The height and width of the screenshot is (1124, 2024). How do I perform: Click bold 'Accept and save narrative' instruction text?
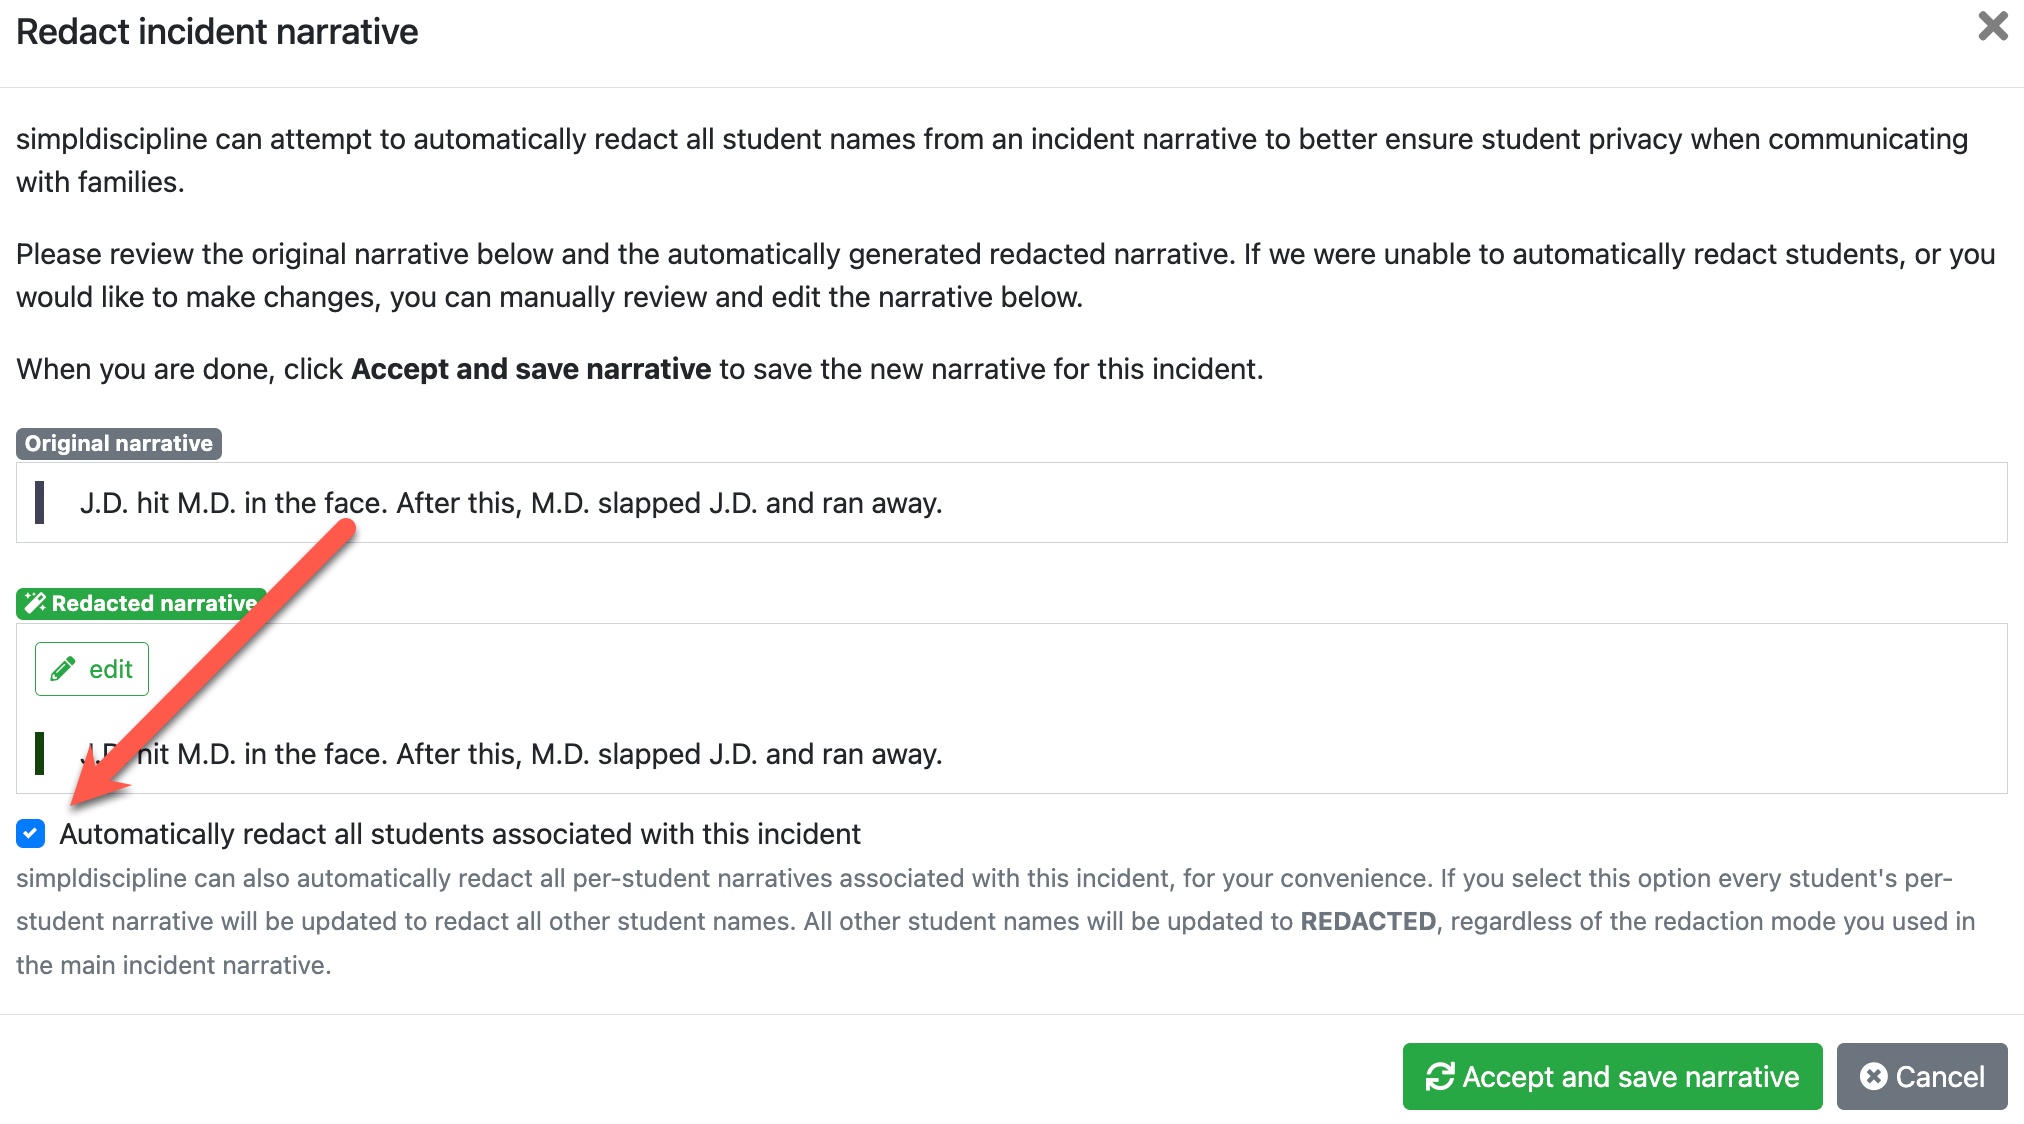pyautogui.click(x=531, y=369)
